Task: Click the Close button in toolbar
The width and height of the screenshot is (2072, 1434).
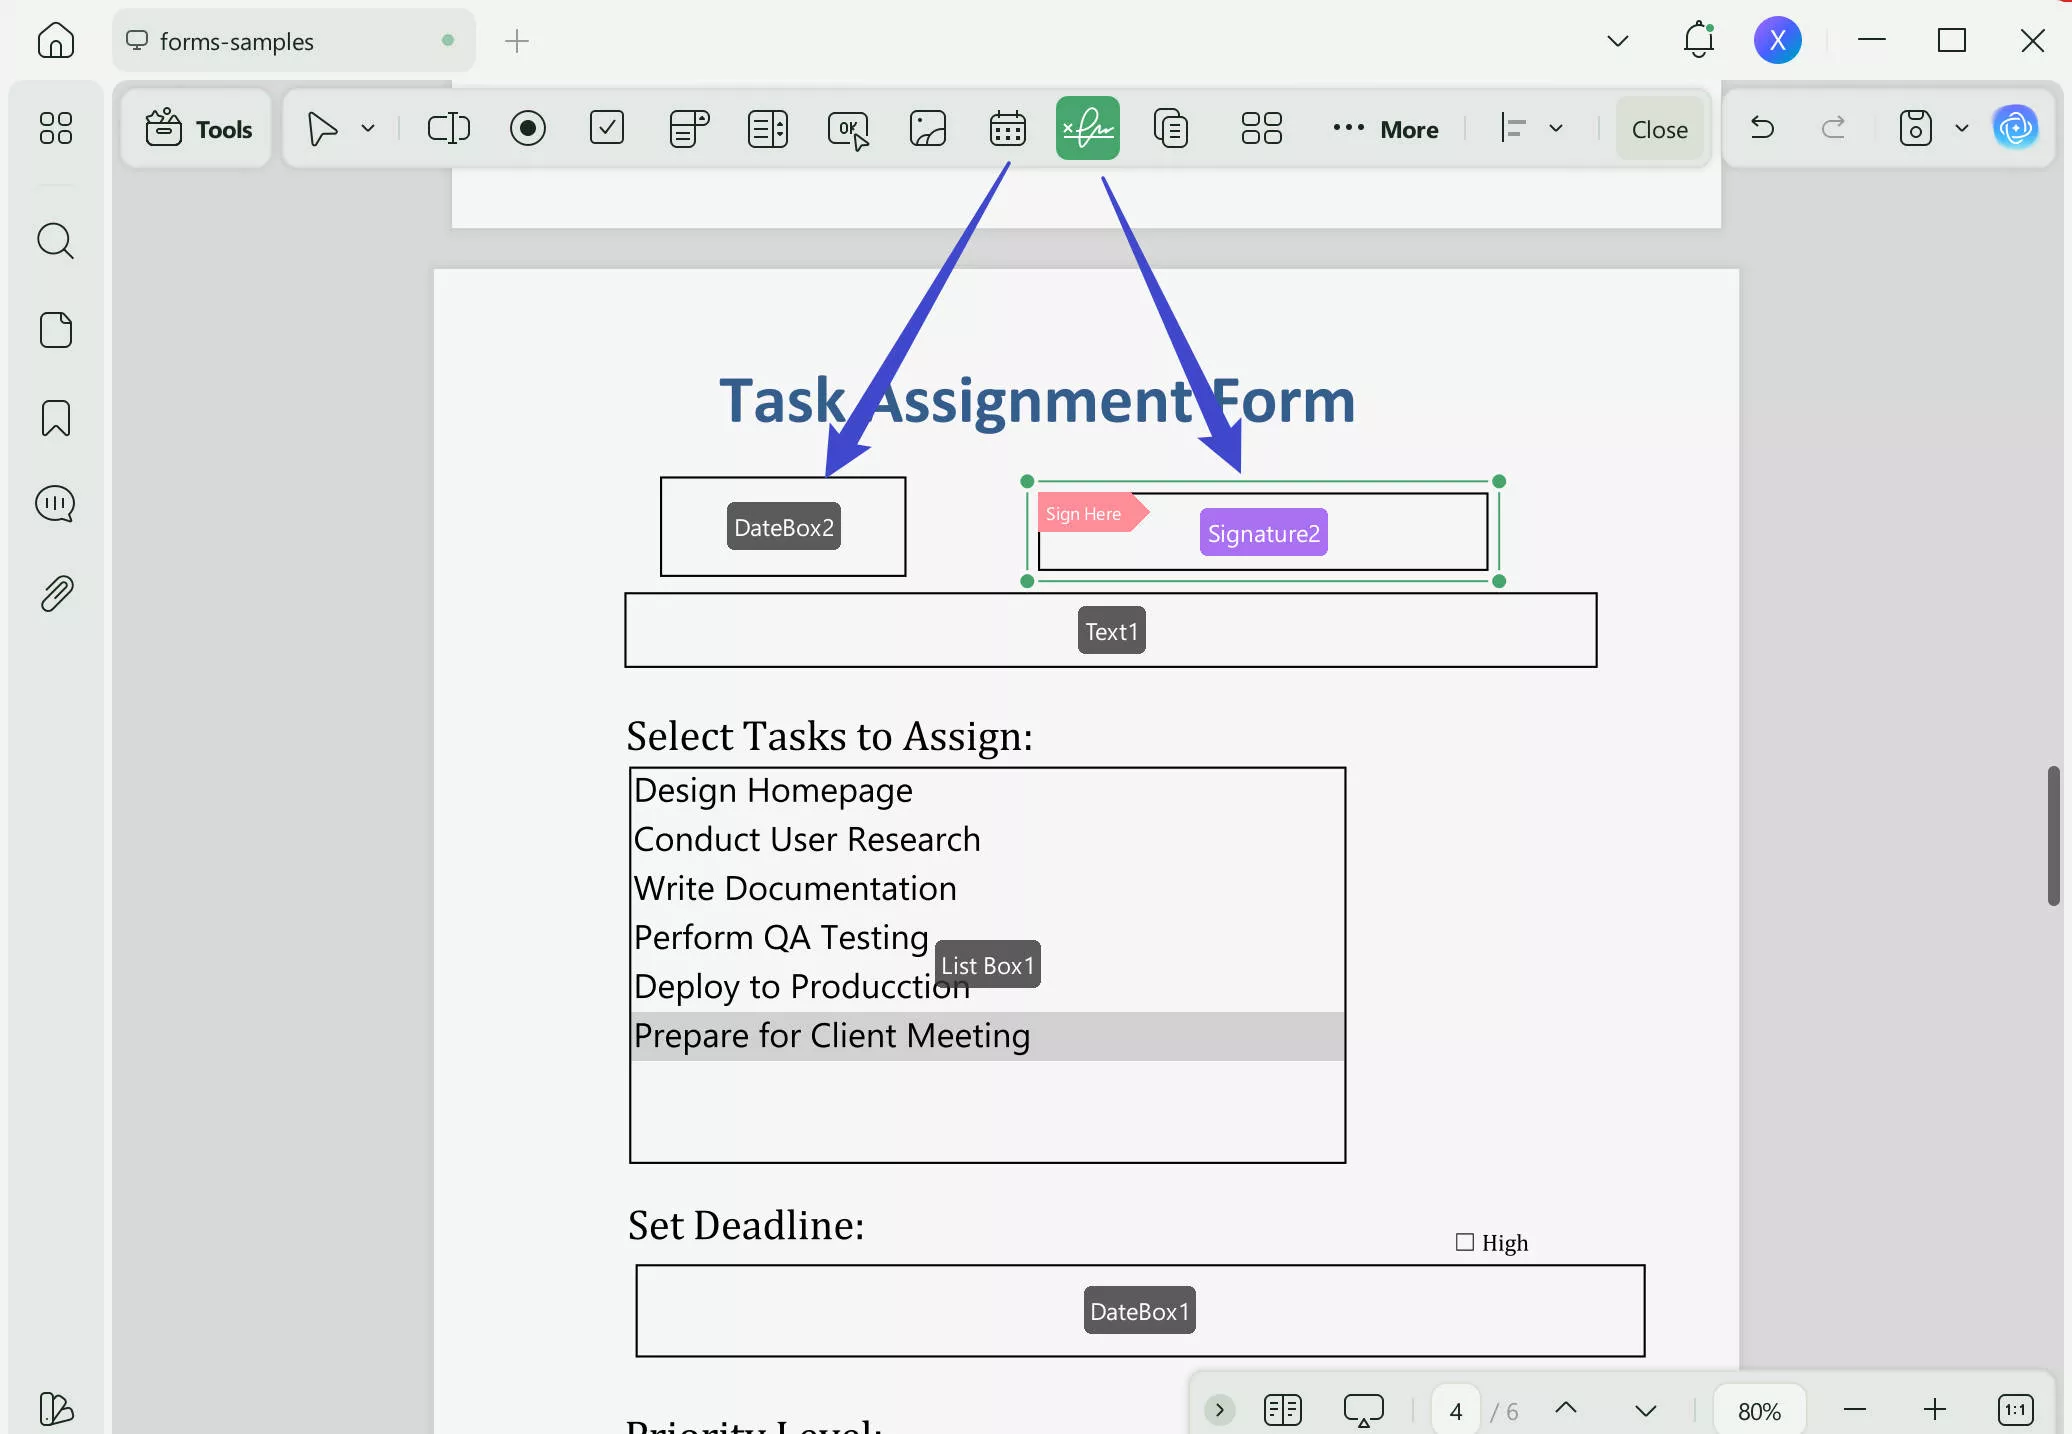Action: 1659,129
